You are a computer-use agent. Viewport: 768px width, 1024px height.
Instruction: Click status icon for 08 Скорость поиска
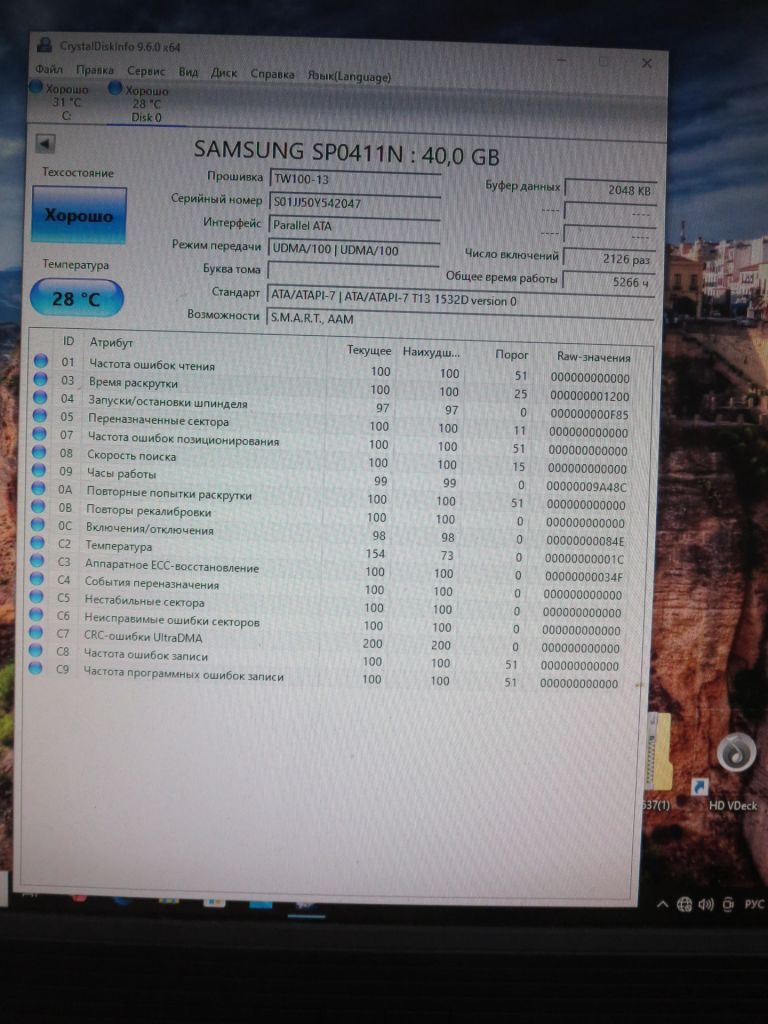click(x=39, y=452)
